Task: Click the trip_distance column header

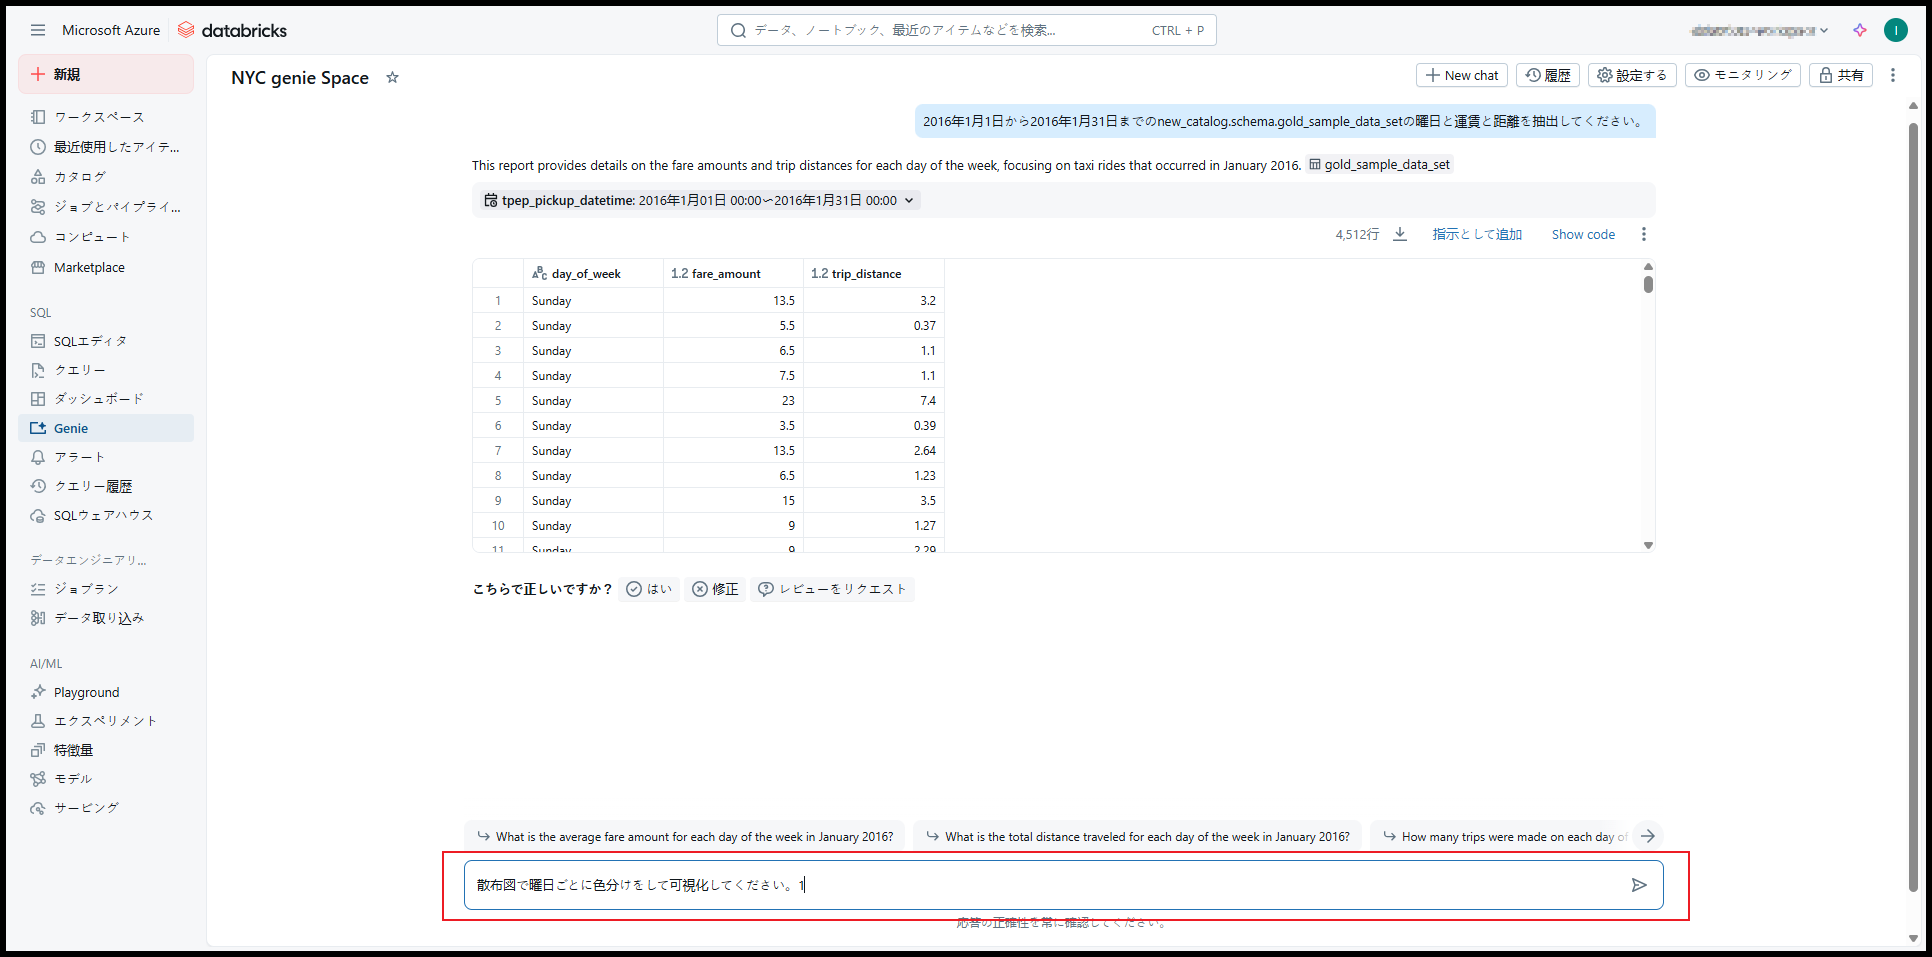Action: 873,273
